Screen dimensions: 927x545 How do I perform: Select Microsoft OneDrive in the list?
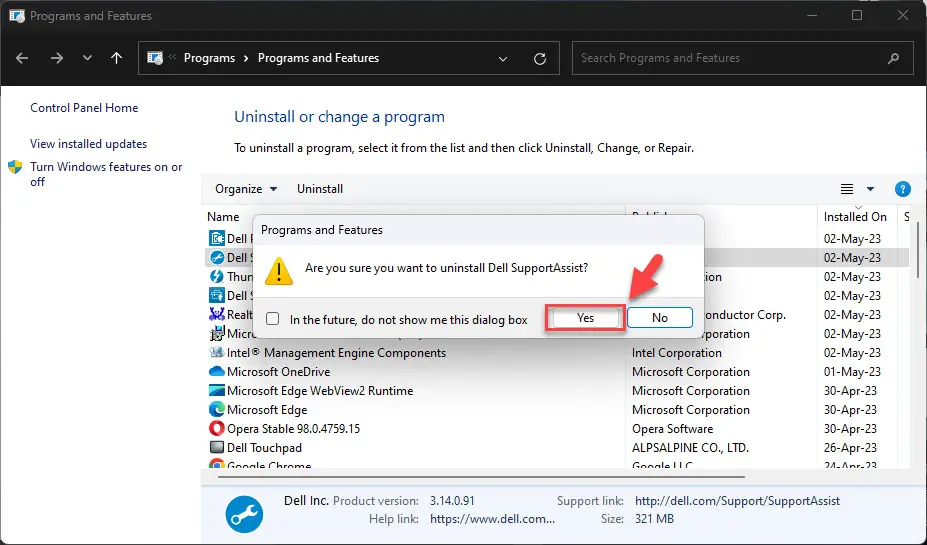556,372
